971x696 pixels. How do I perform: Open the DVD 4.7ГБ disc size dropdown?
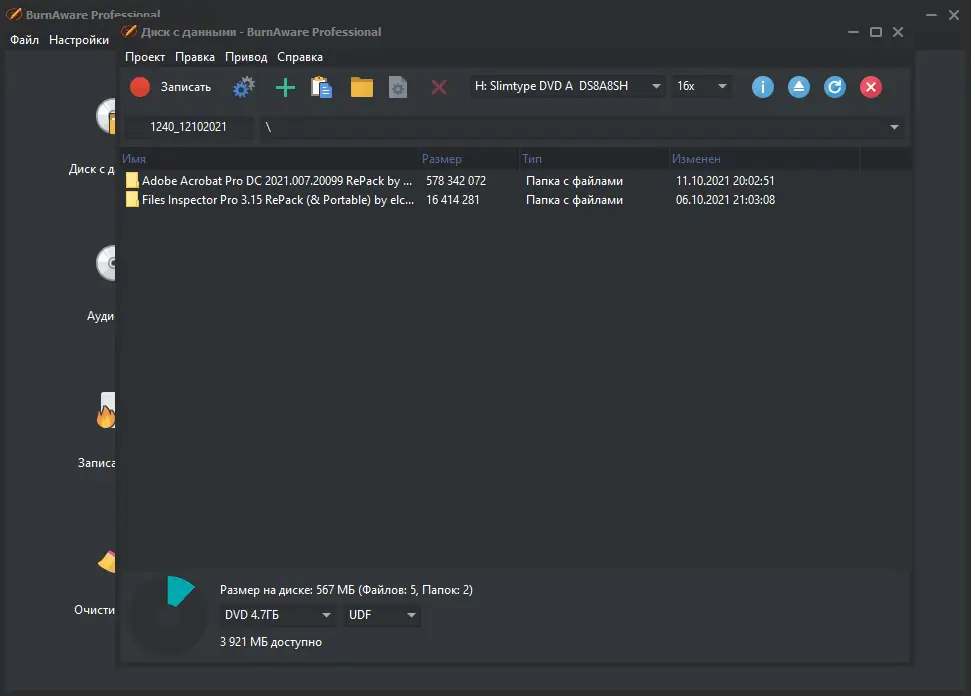[277, 615]
